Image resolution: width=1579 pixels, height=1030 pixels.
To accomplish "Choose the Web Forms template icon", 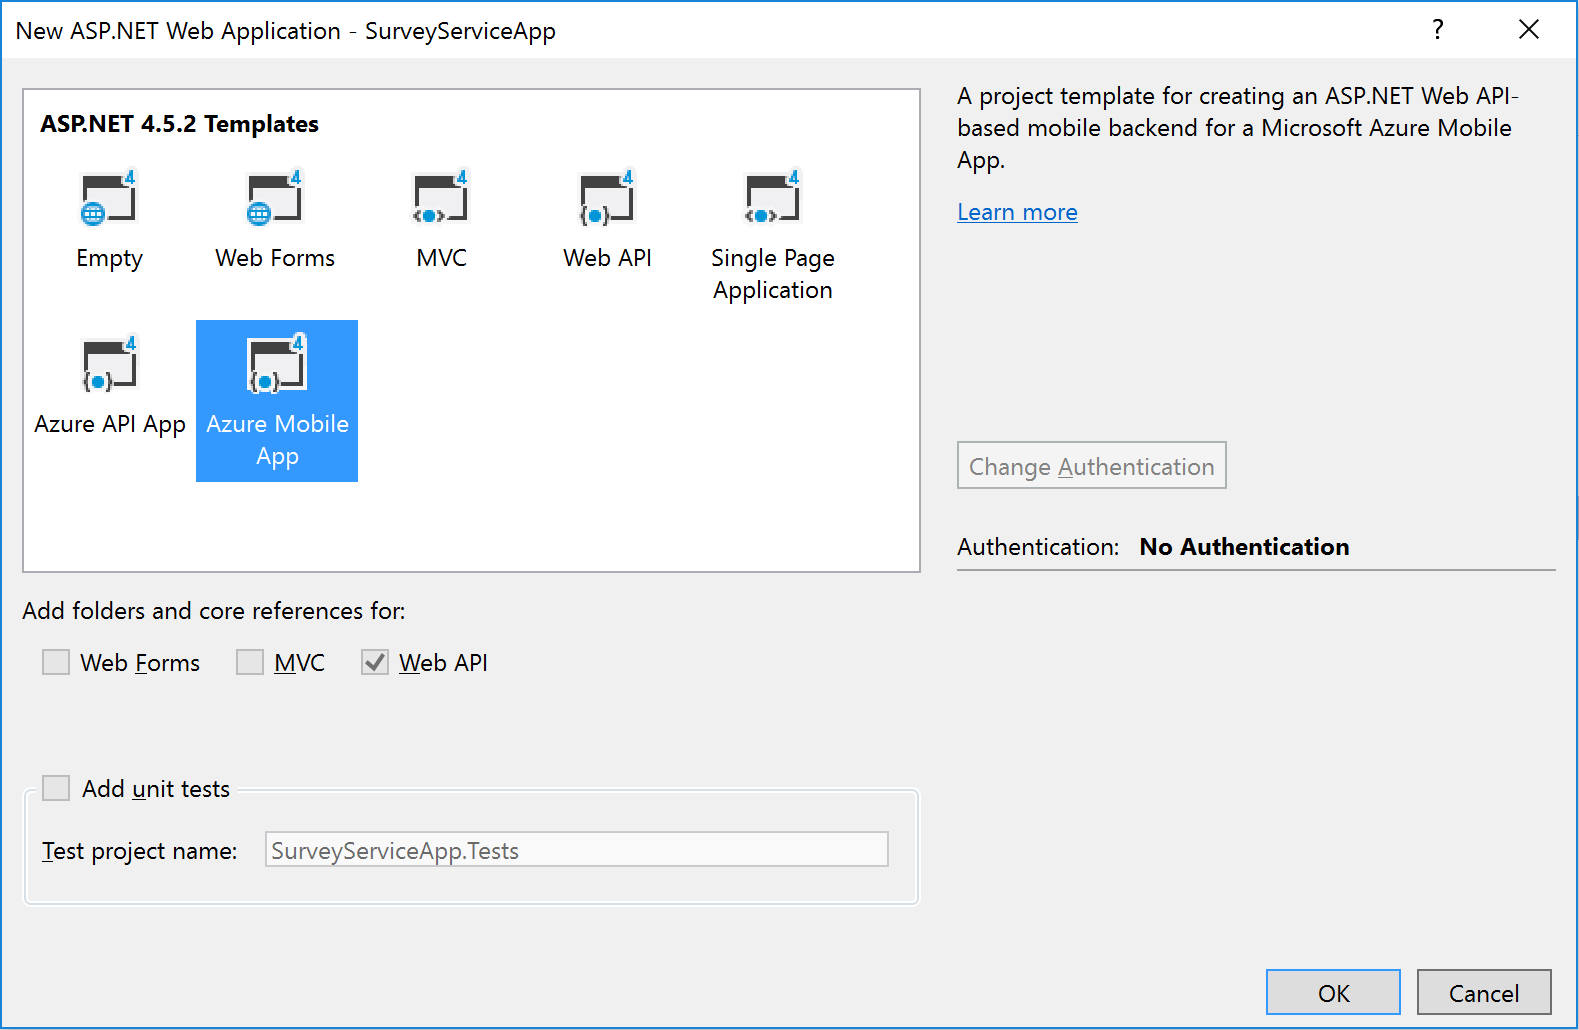I will (274, 198).
